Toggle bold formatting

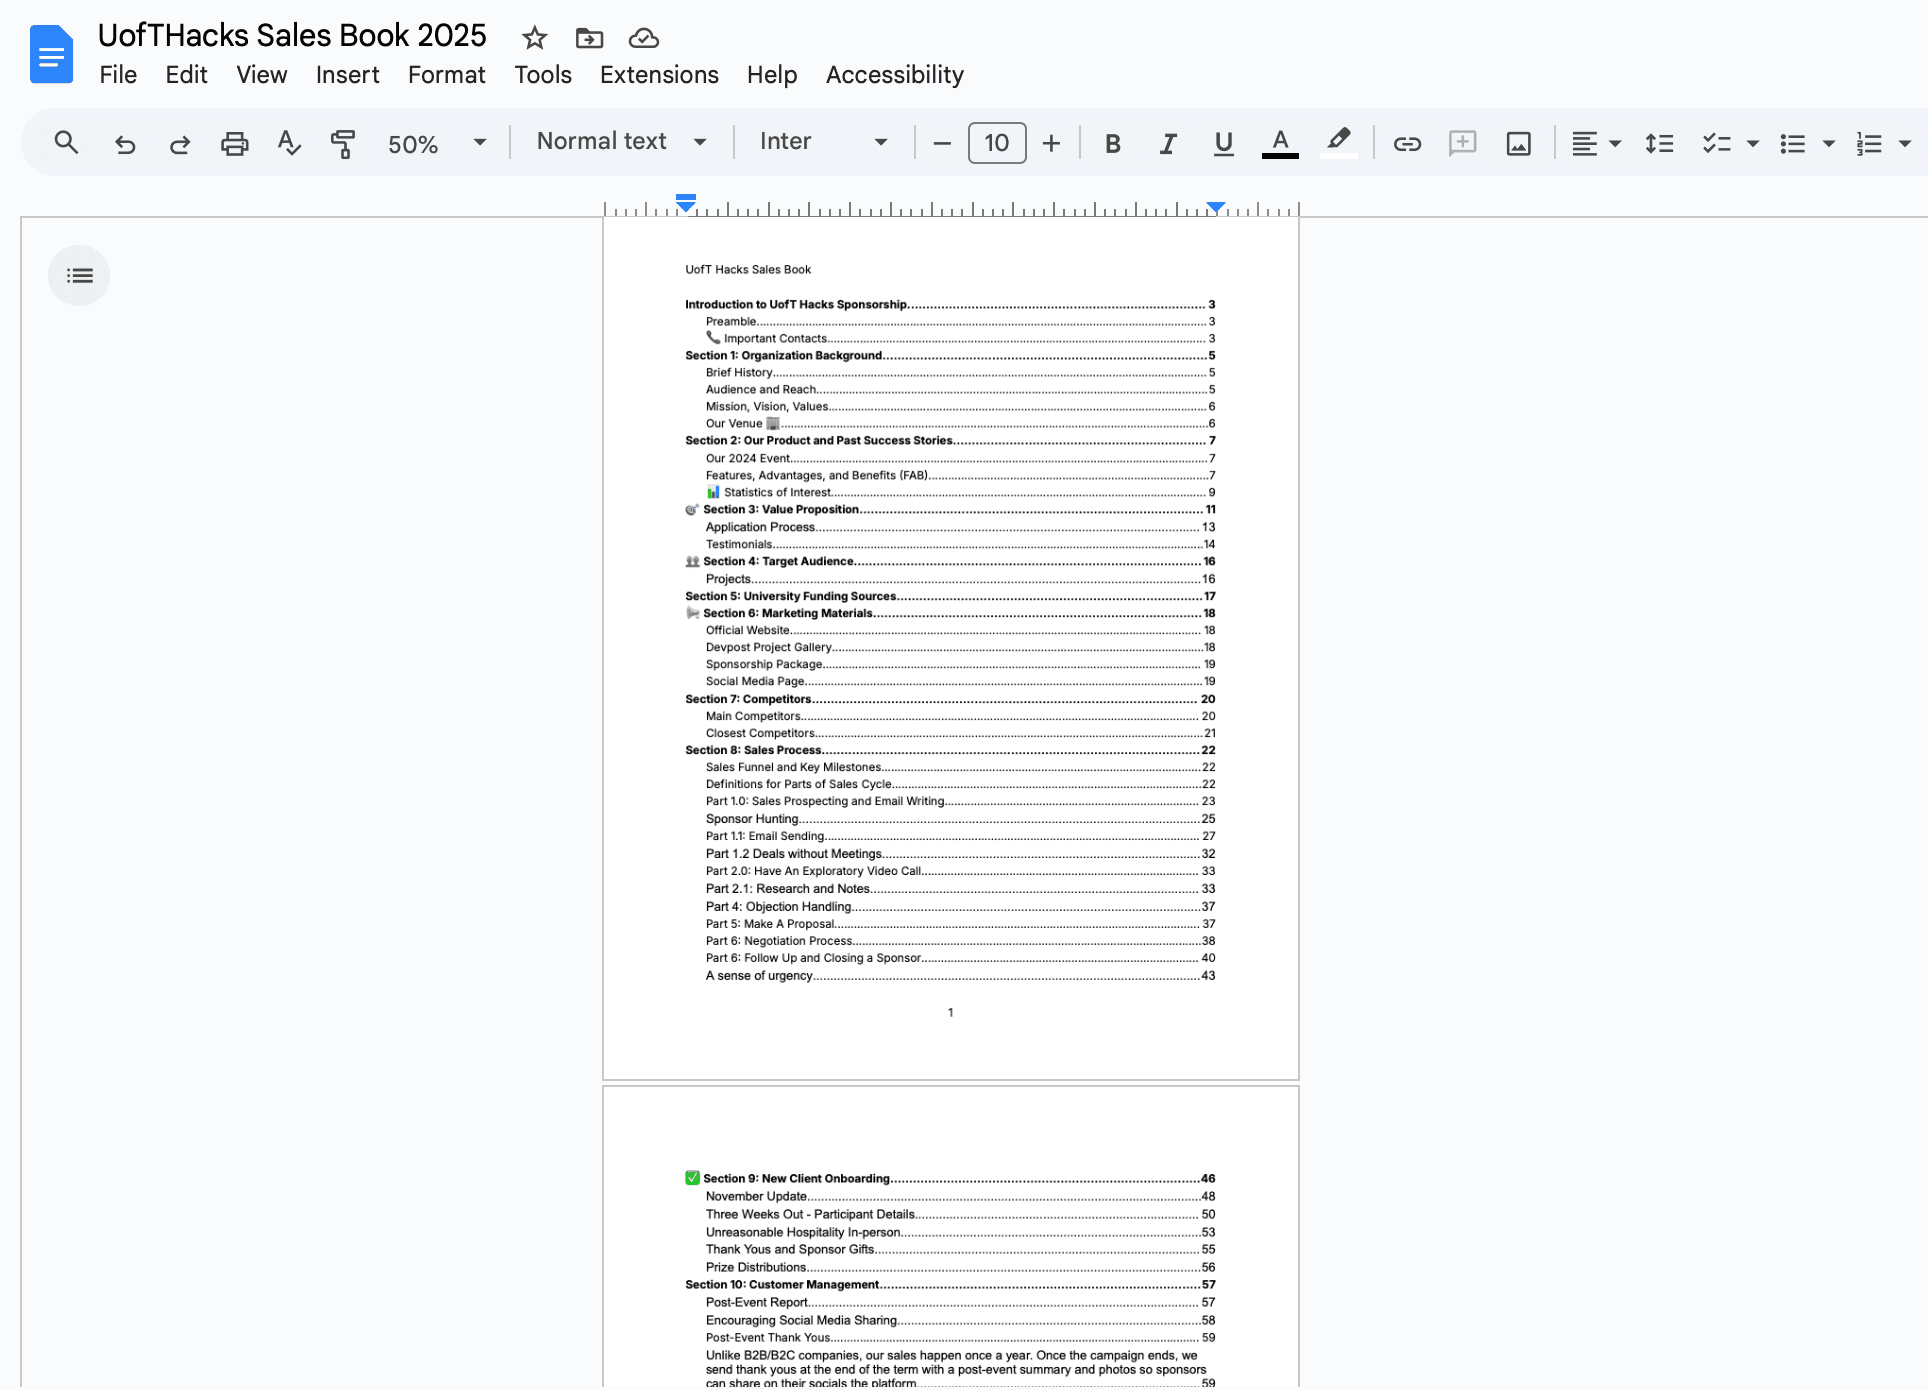tap(1112, 143)
